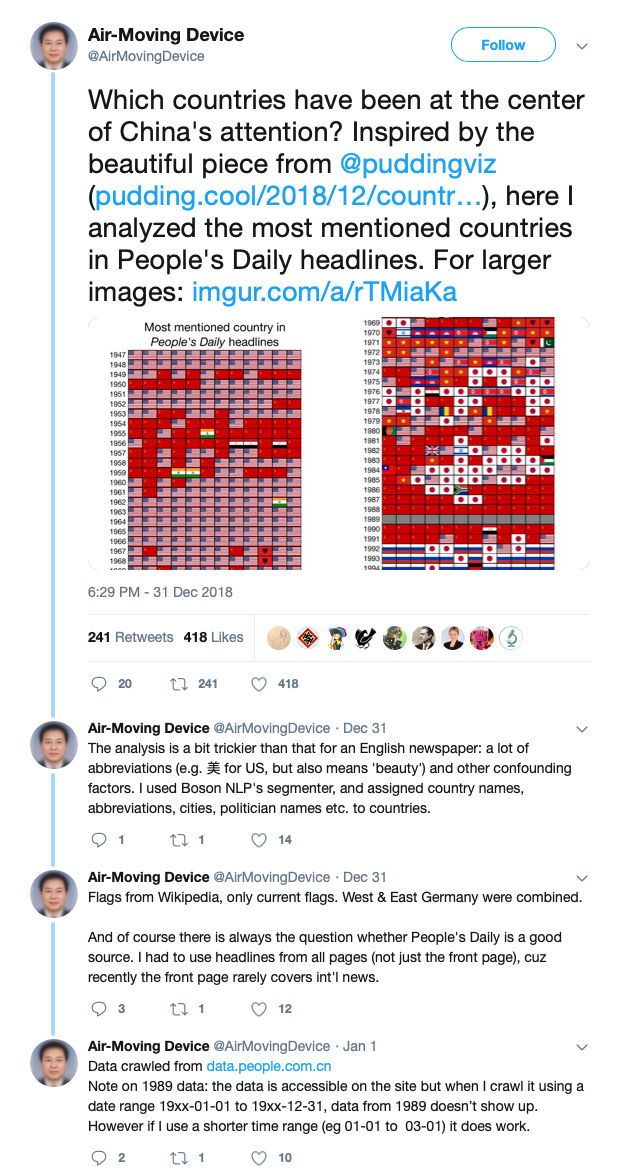Retweet the main People's Daily tweet
The image size is (620, 1174).
180,684
